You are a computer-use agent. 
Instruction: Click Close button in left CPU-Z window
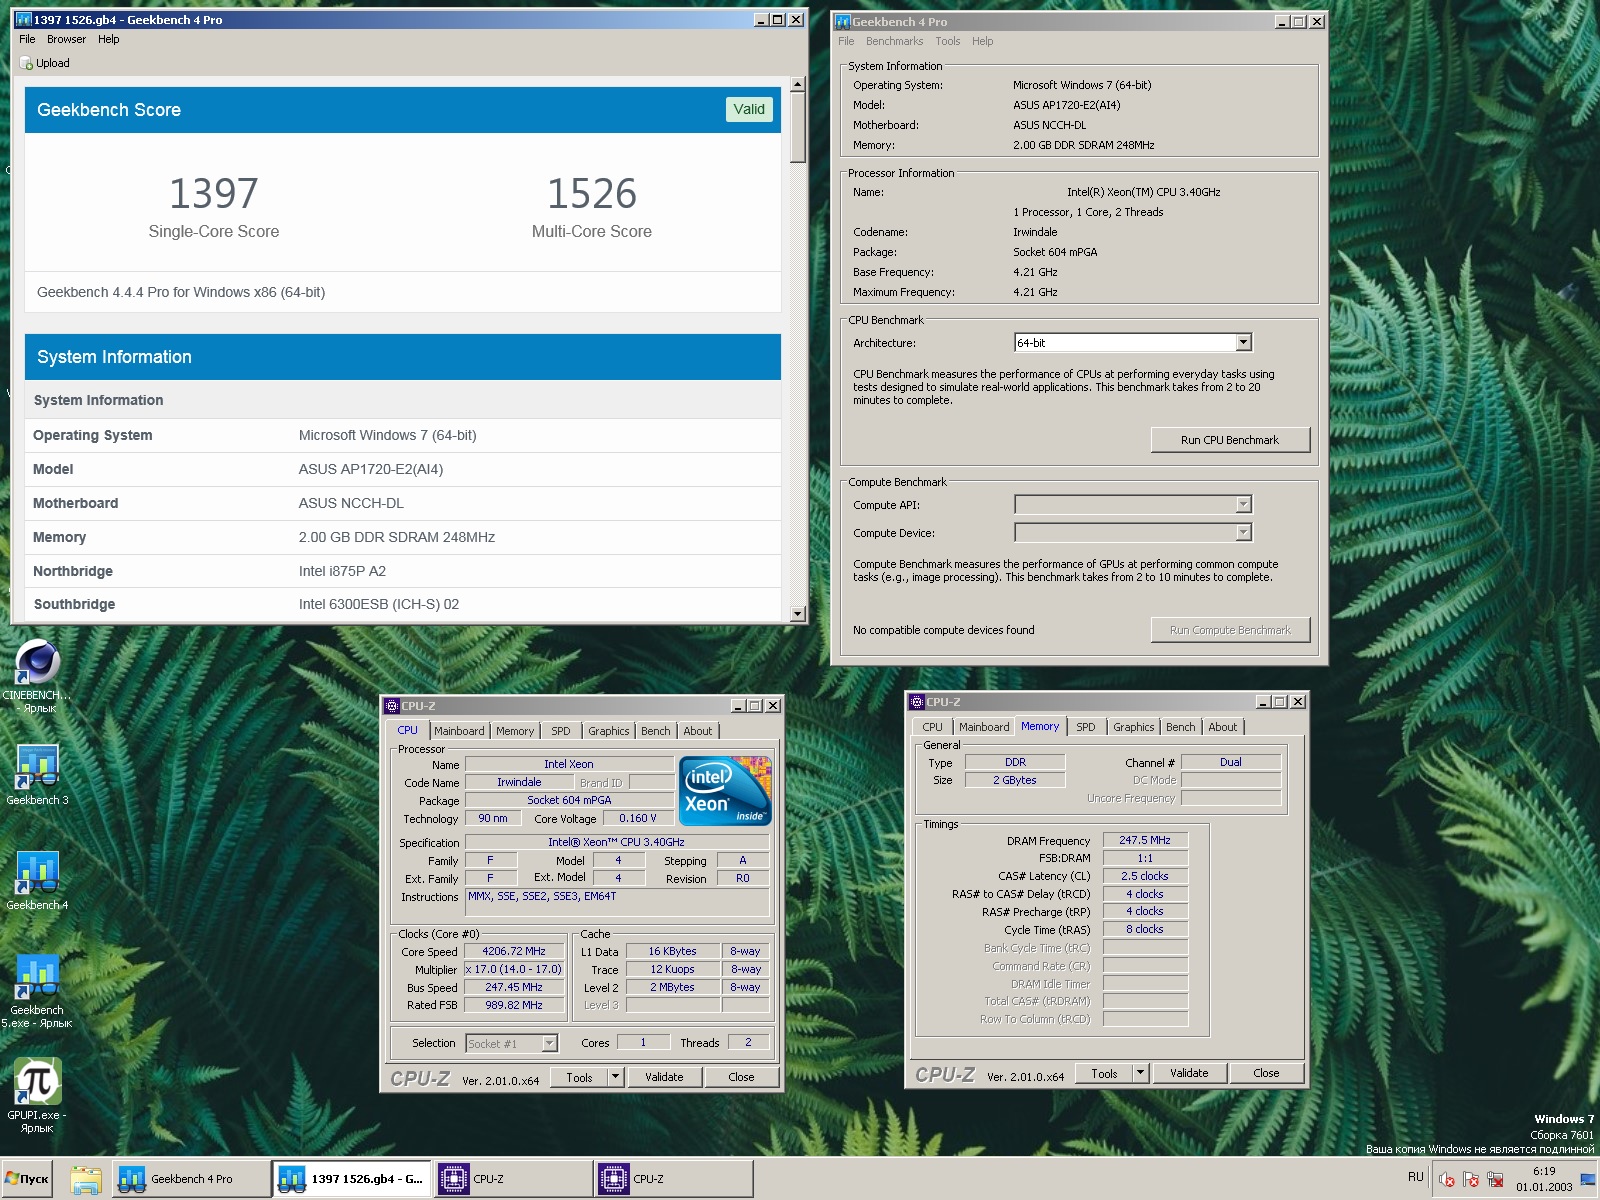click(x=741, y=1077)
